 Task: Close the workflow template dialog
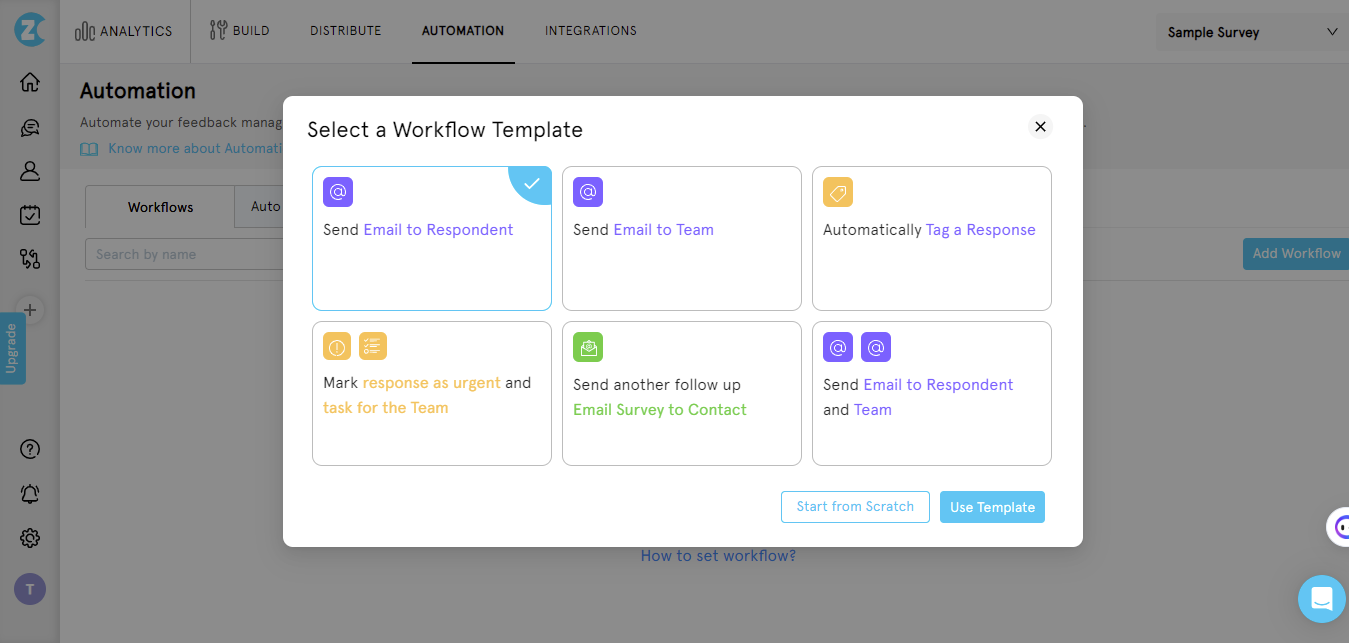1040,127
